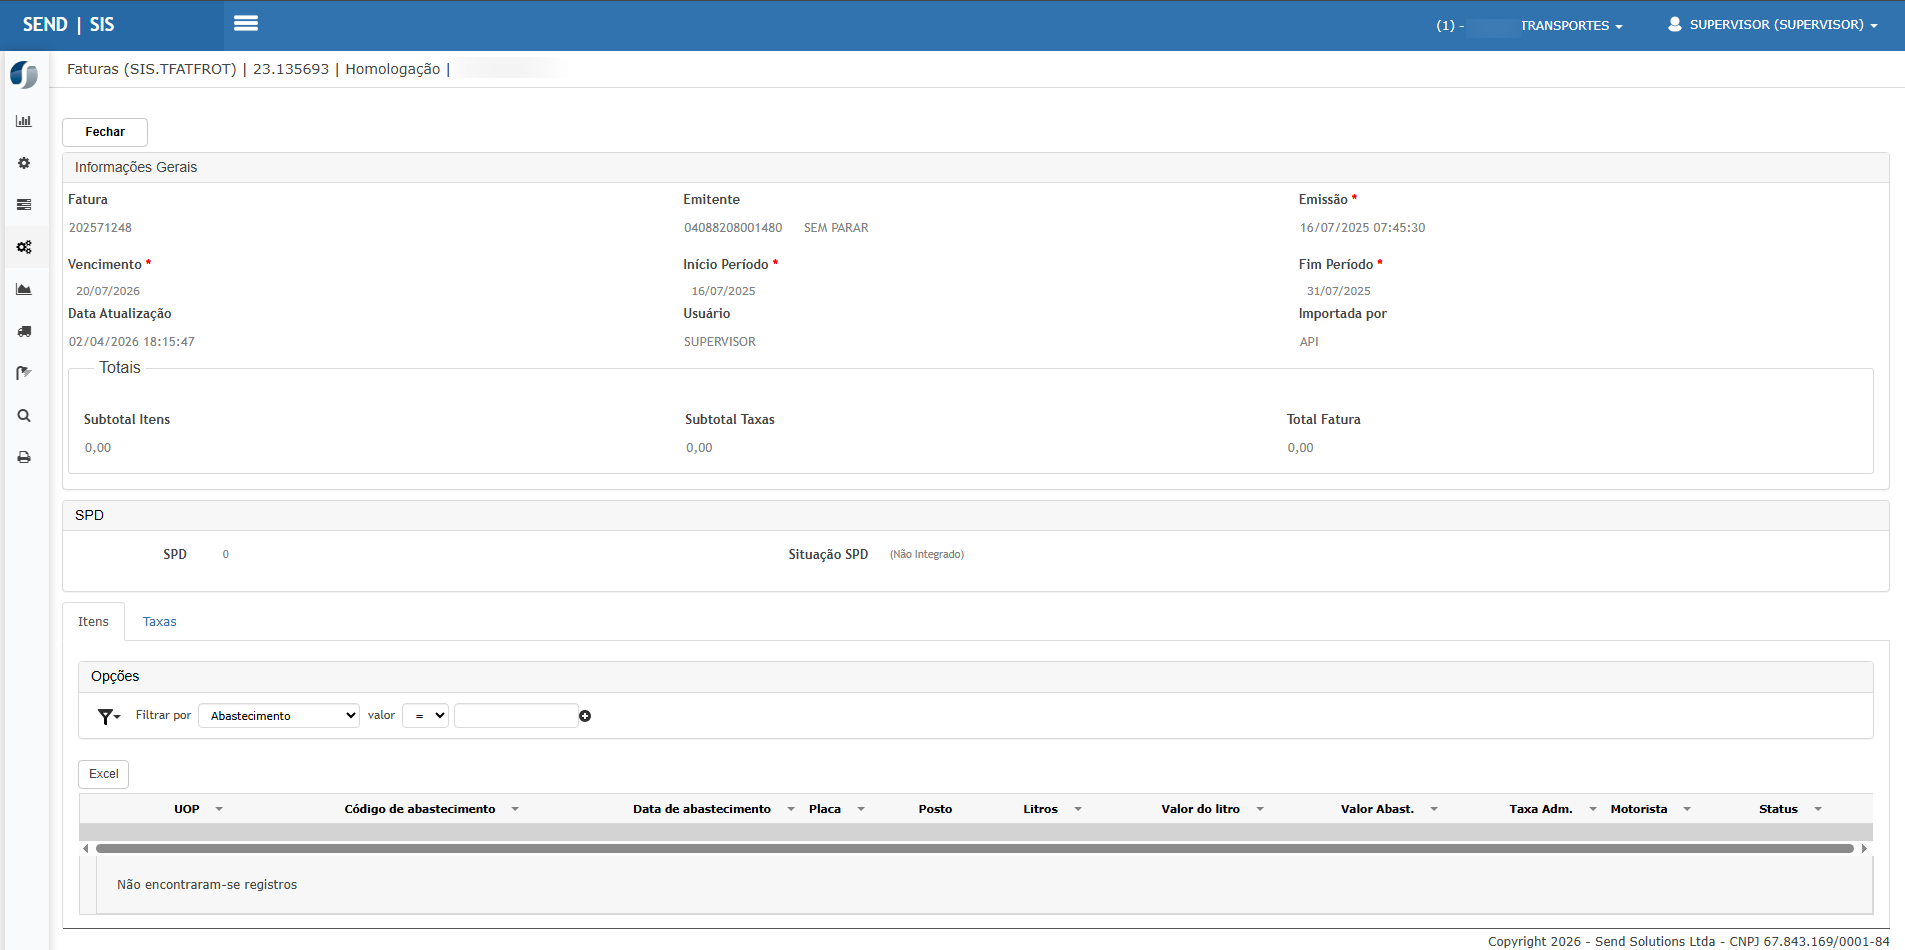Viewport: 1905px width, 950px height.
Task: Export the table with Excel button
Action: (104, 774)
